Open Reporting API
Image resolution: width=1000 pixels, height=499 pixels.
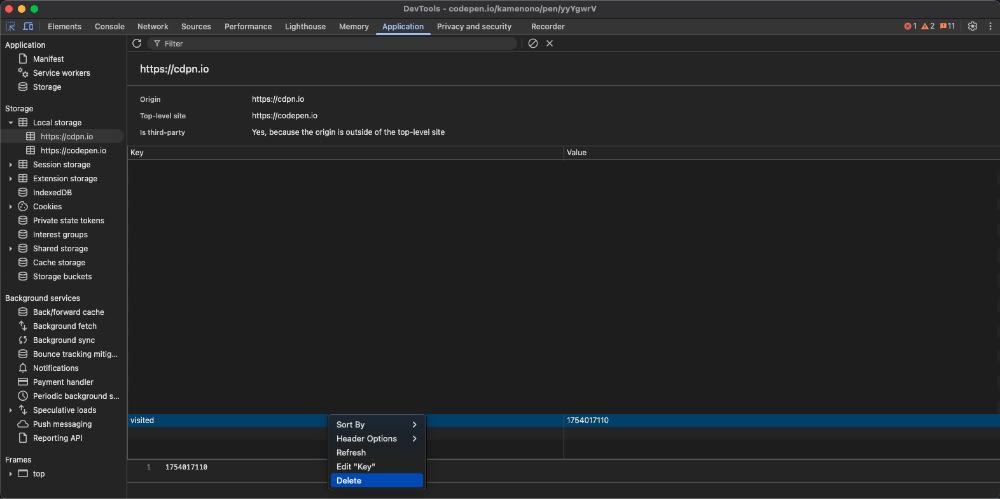point(57,439)
